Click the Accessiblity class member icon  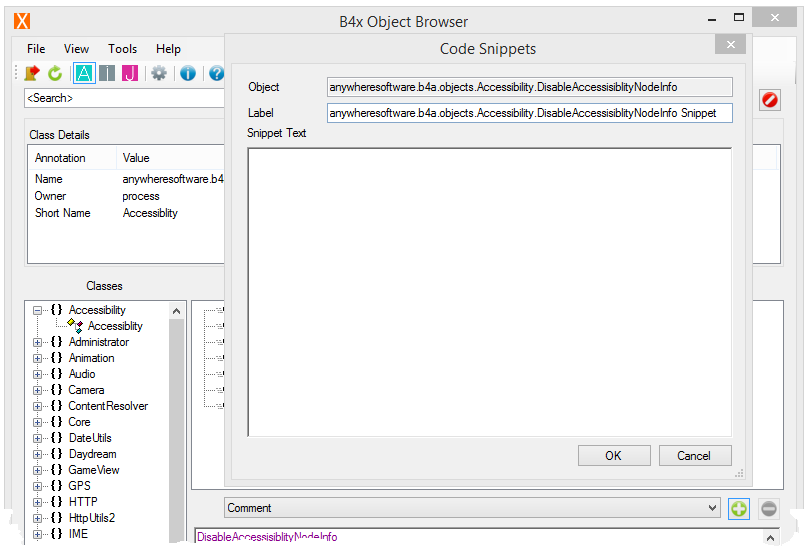pyautogui.click(x=76, y=325)
